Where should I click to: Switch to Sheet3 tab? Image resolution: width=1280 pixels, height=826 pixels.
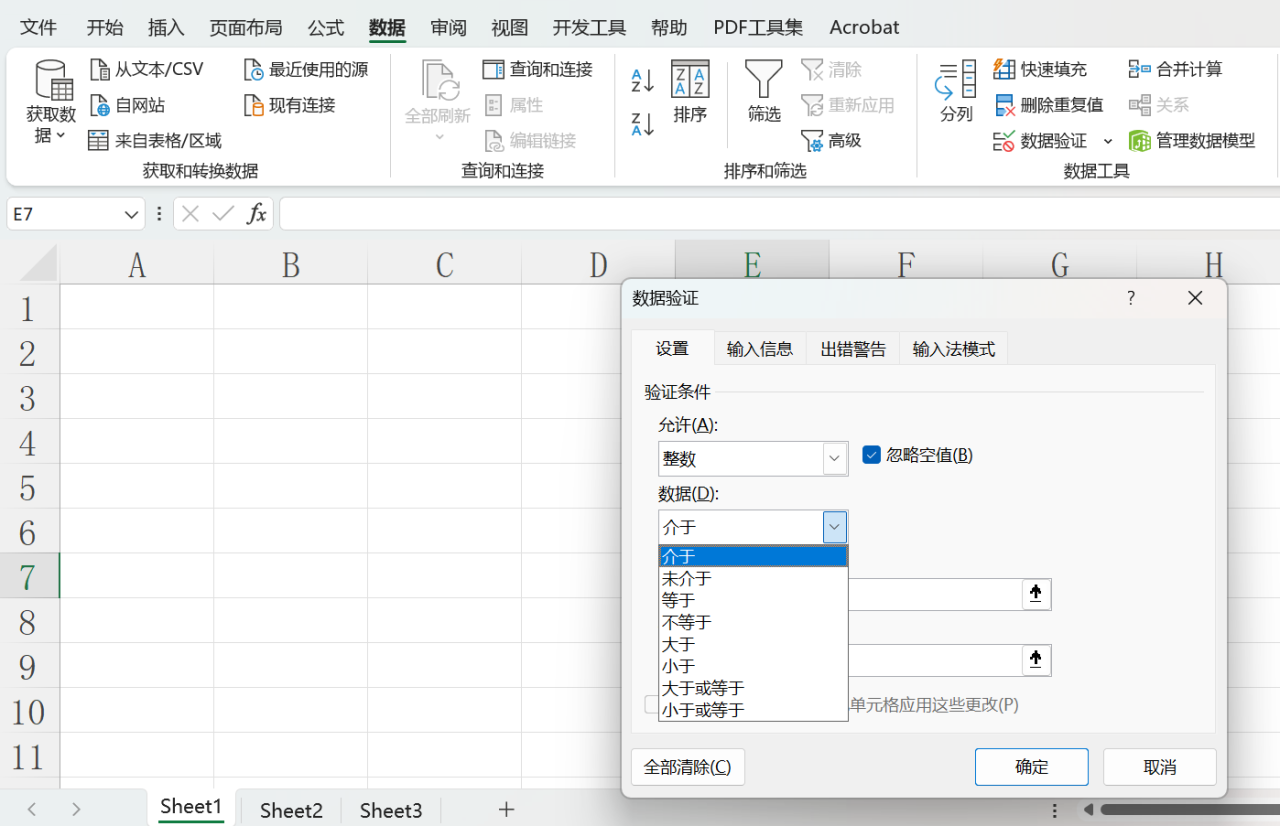click(391, 811)
